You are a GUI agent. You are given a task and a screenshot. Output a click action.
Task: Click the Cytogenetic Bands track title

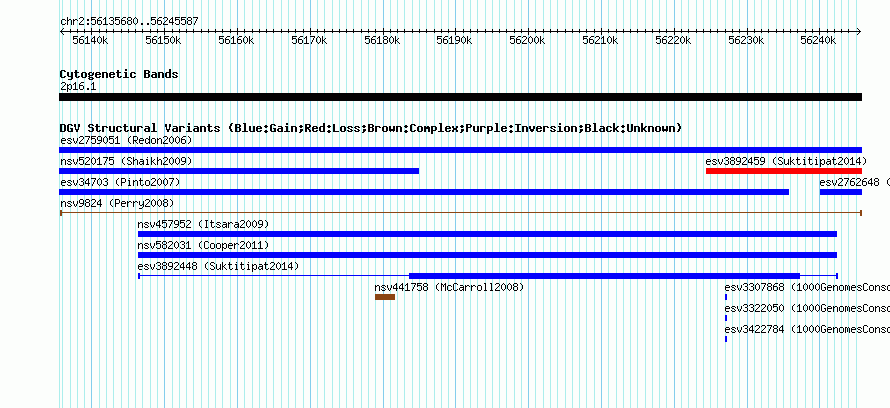(x=119, y=74)
